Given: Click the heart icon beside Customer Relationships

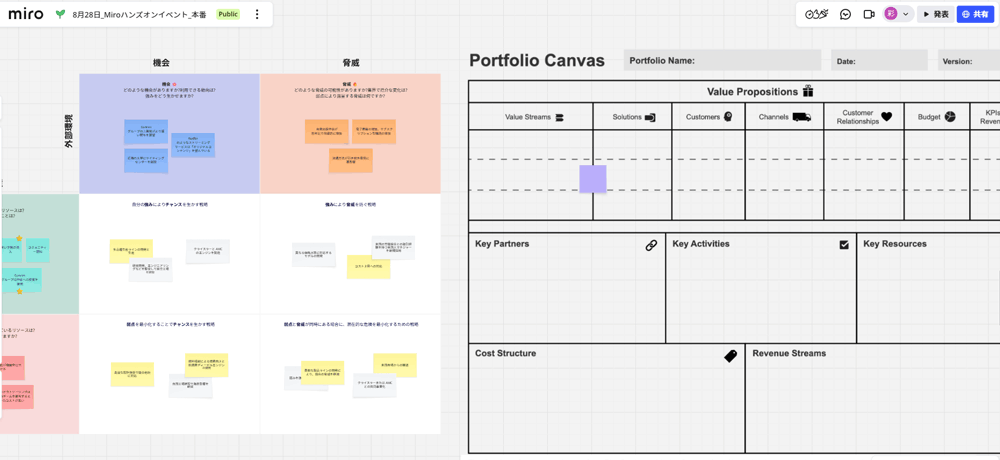Looking at the screenshot, I should tap(887, 117).
